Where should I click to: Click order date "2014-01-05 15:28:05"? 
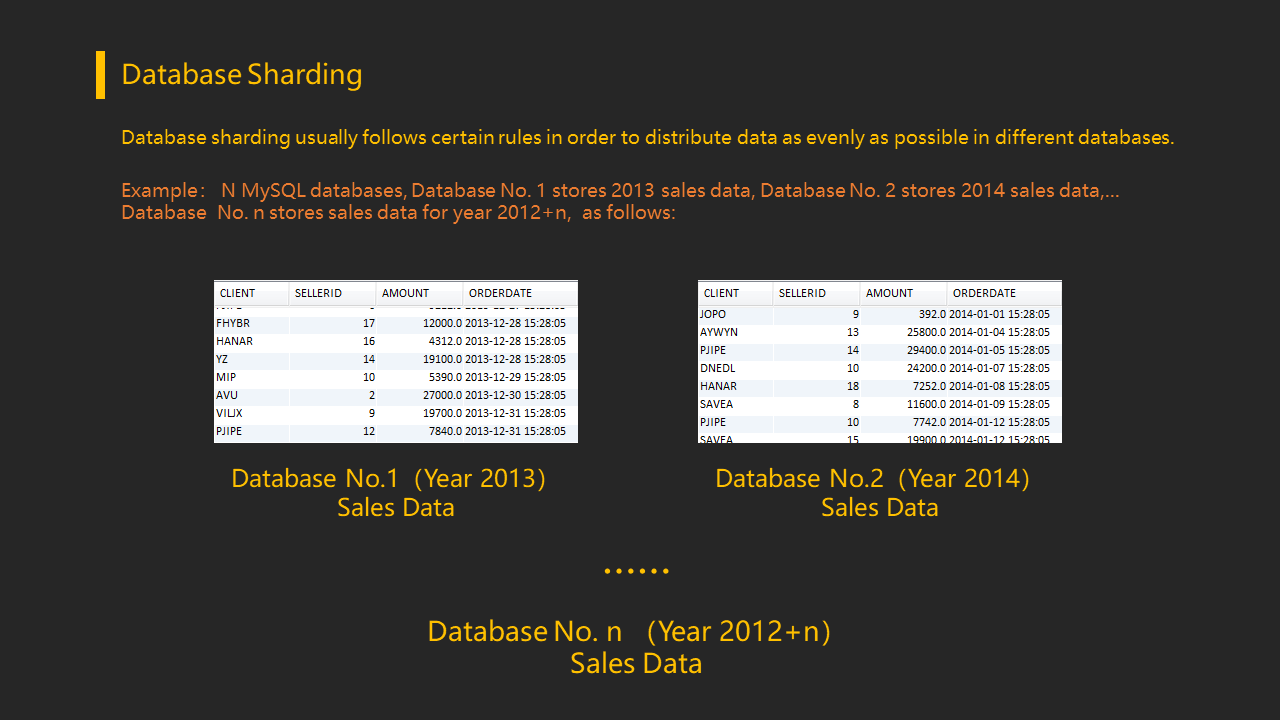(x=999, y=350)
